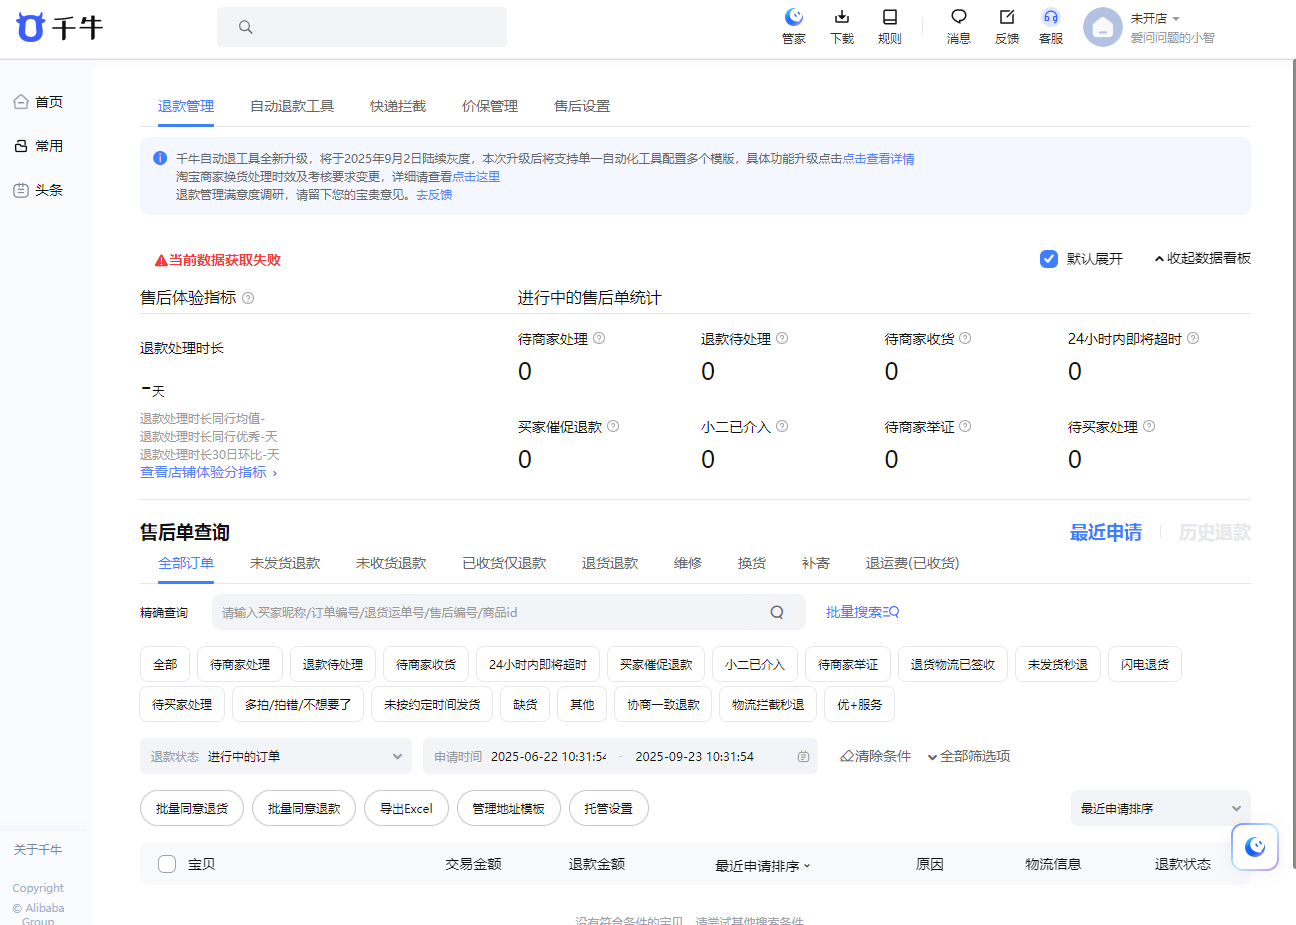Viewport: 1296px width, 925px height.
Task: Switch to the 快递拦截 tab
Action: [x=398, y=106]
